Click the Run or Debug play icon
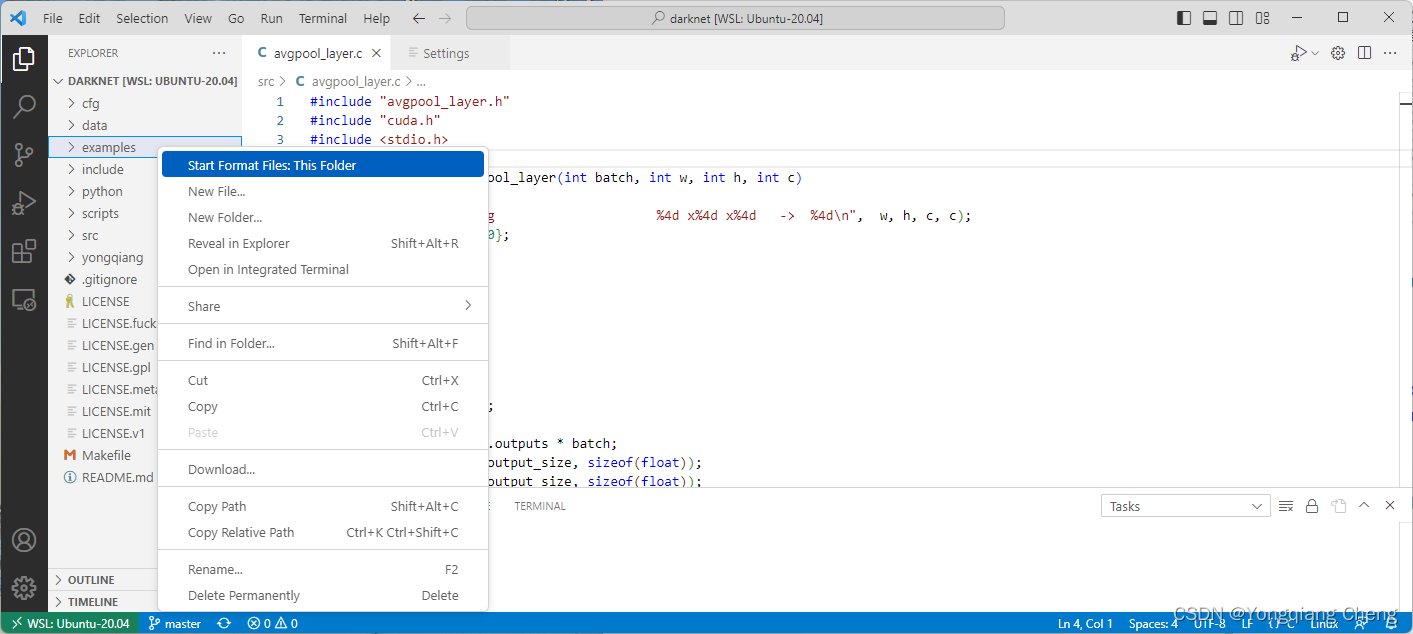1413x634 pixels. coord(1299,53)
